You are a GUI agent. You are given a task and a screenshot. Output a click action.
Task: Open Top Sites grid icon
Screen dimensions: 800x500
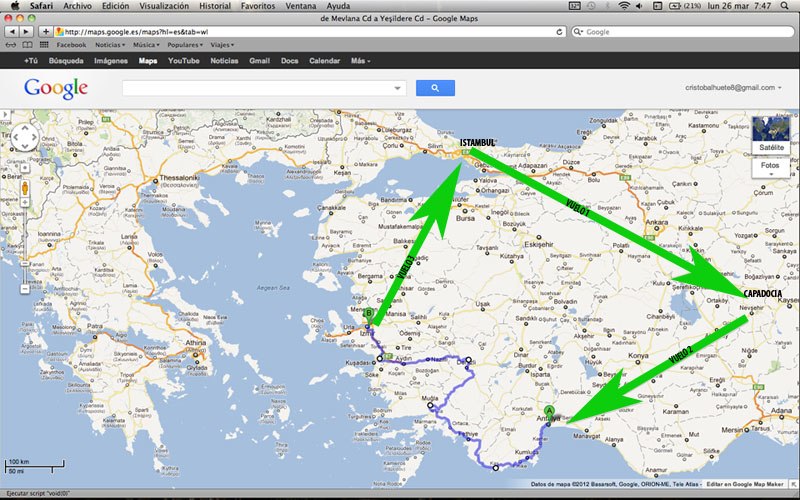pos(44,45)
